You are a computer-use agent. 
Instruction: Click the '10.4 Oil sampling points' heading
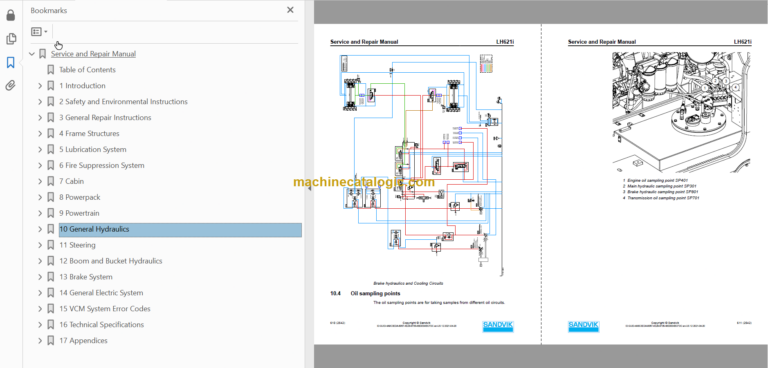coord(365,294)
